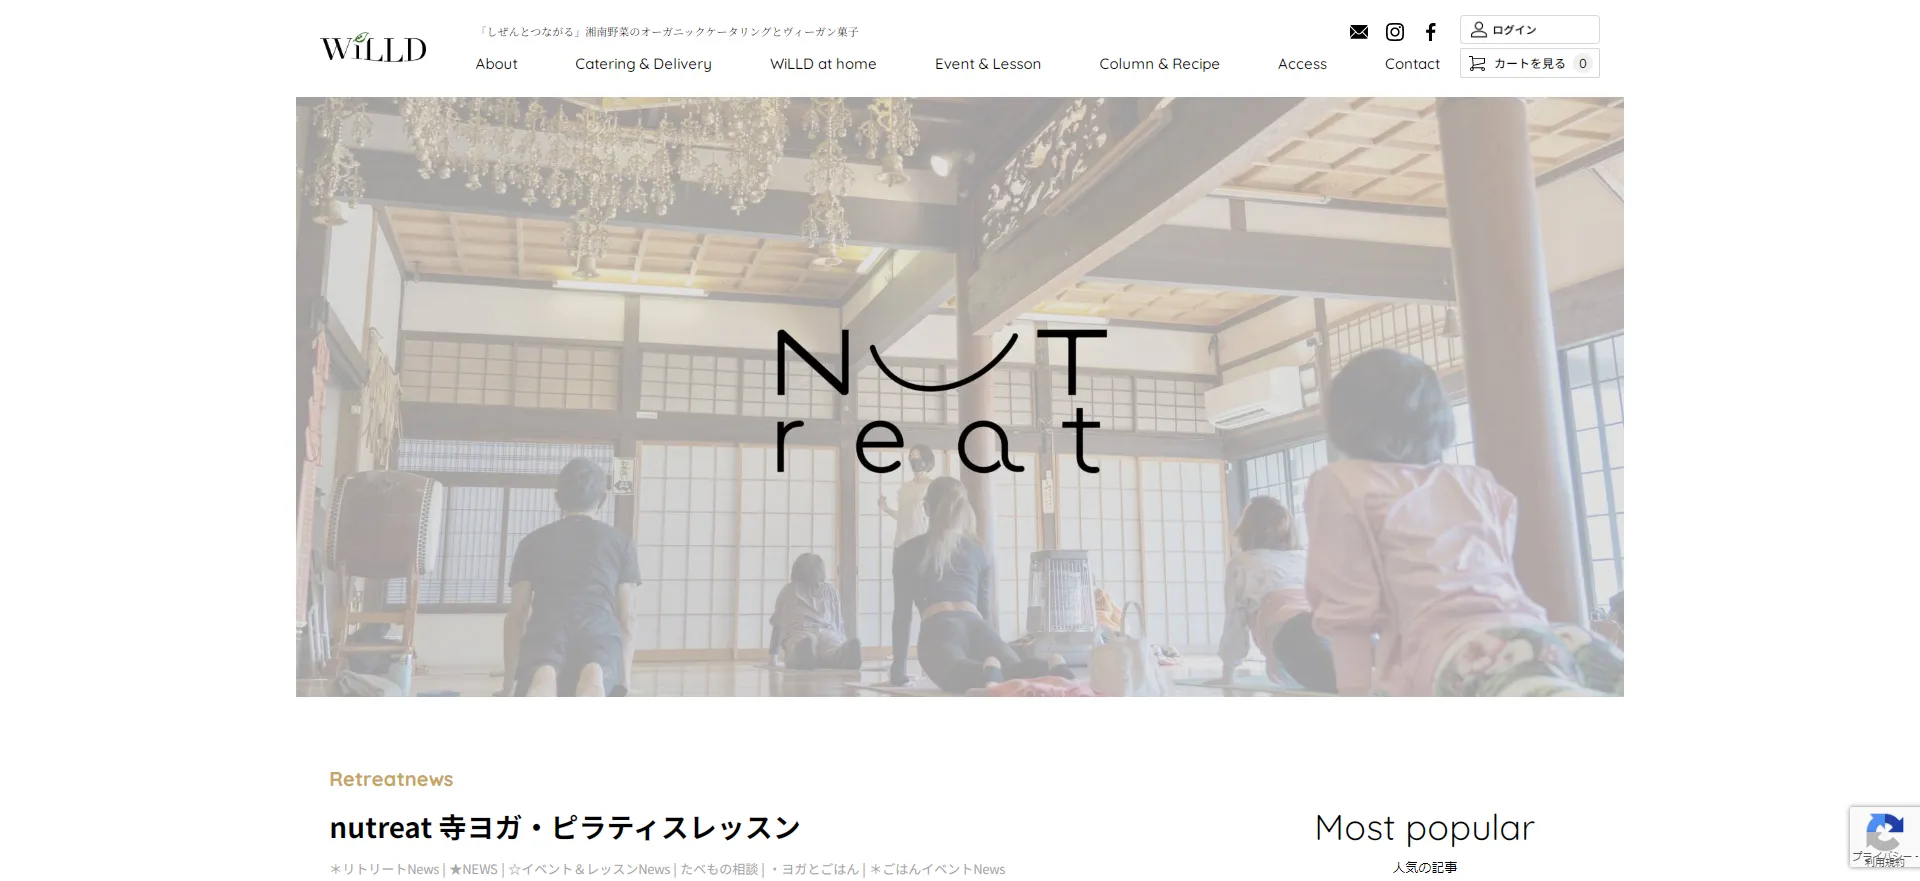
Task: Open the ★NEWS category link
Action: coord(473,870)
